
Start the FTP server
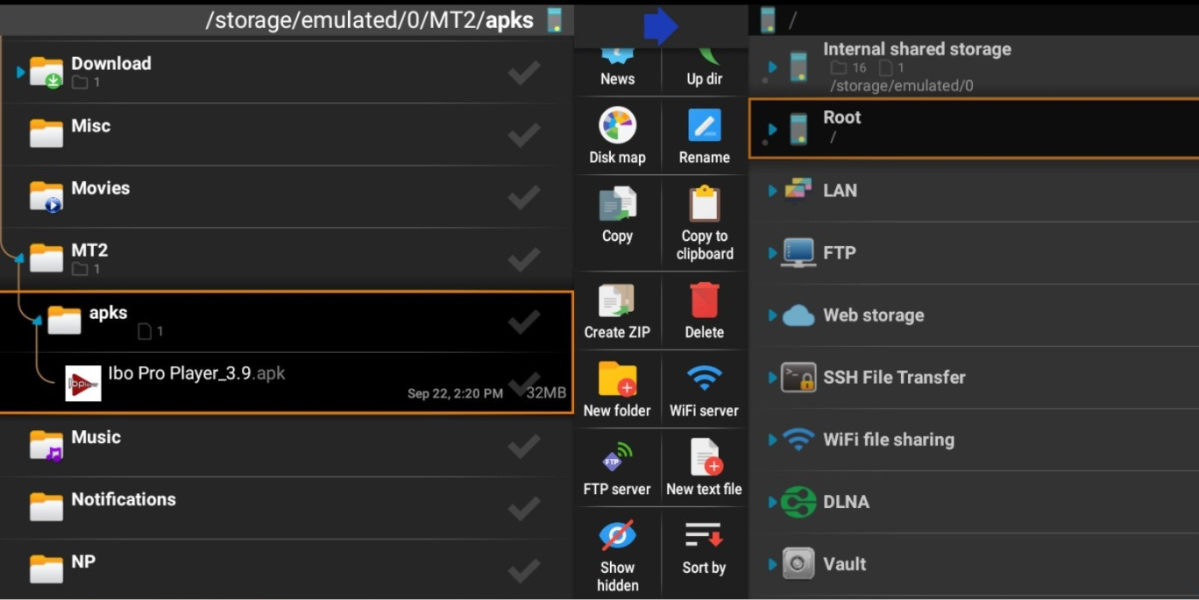pyautogui.click(x=617, y=467)
